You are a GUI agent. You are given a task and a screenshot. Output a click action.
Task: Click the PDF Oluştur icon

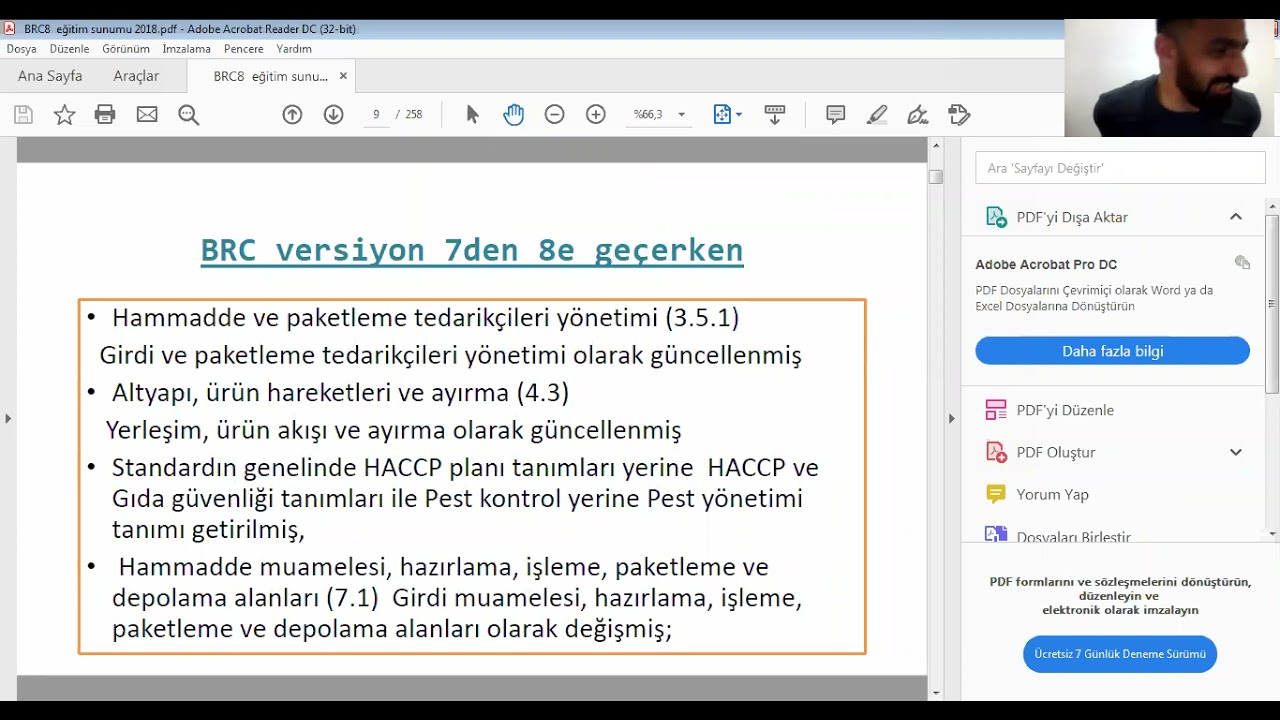click(996, 452)
